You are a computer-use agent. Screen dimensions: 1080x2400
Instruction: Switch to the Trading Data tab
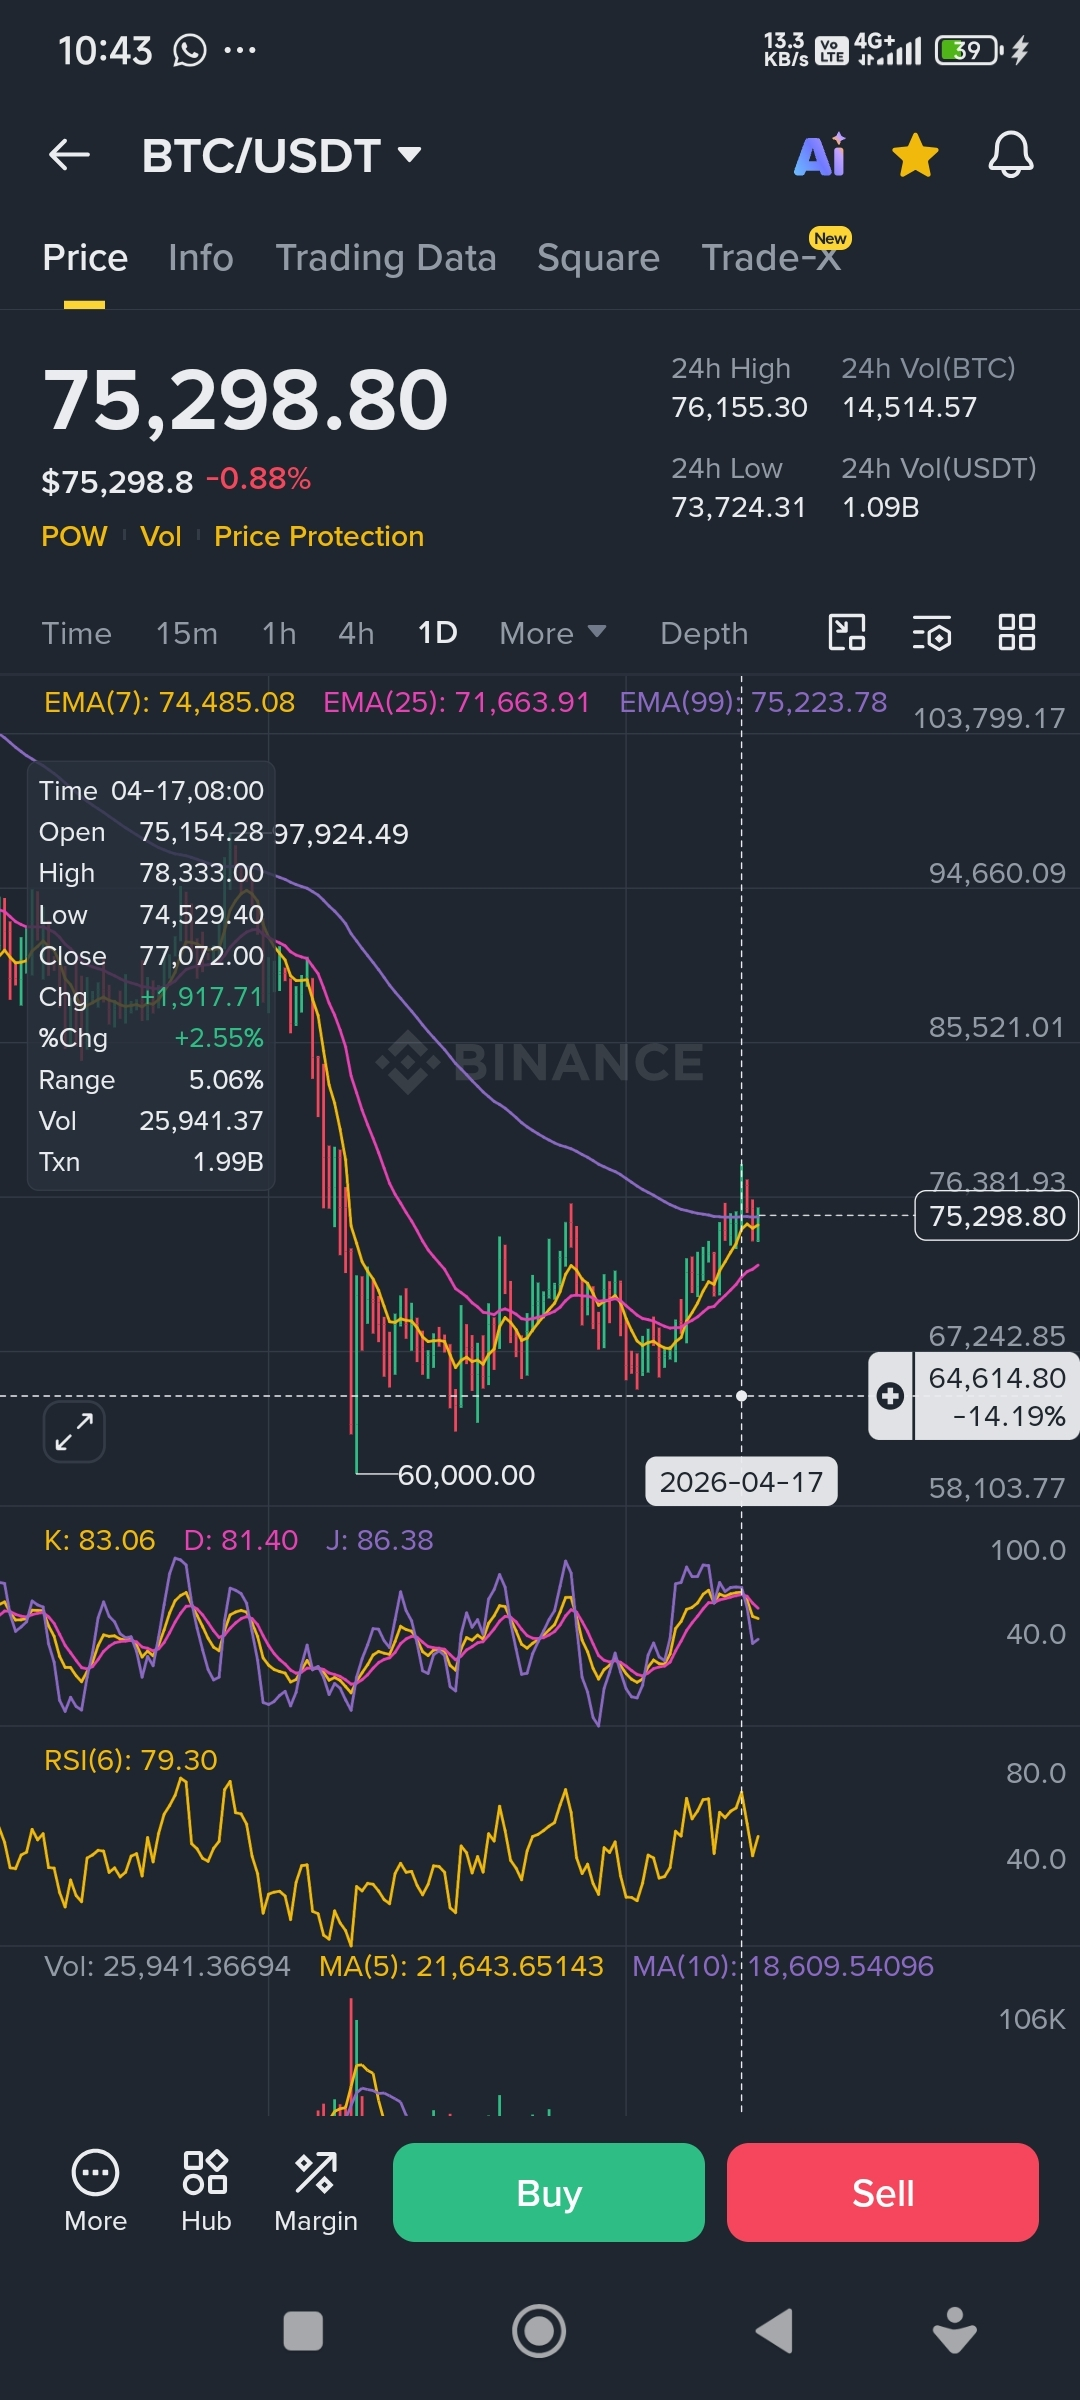pos(386,258)
